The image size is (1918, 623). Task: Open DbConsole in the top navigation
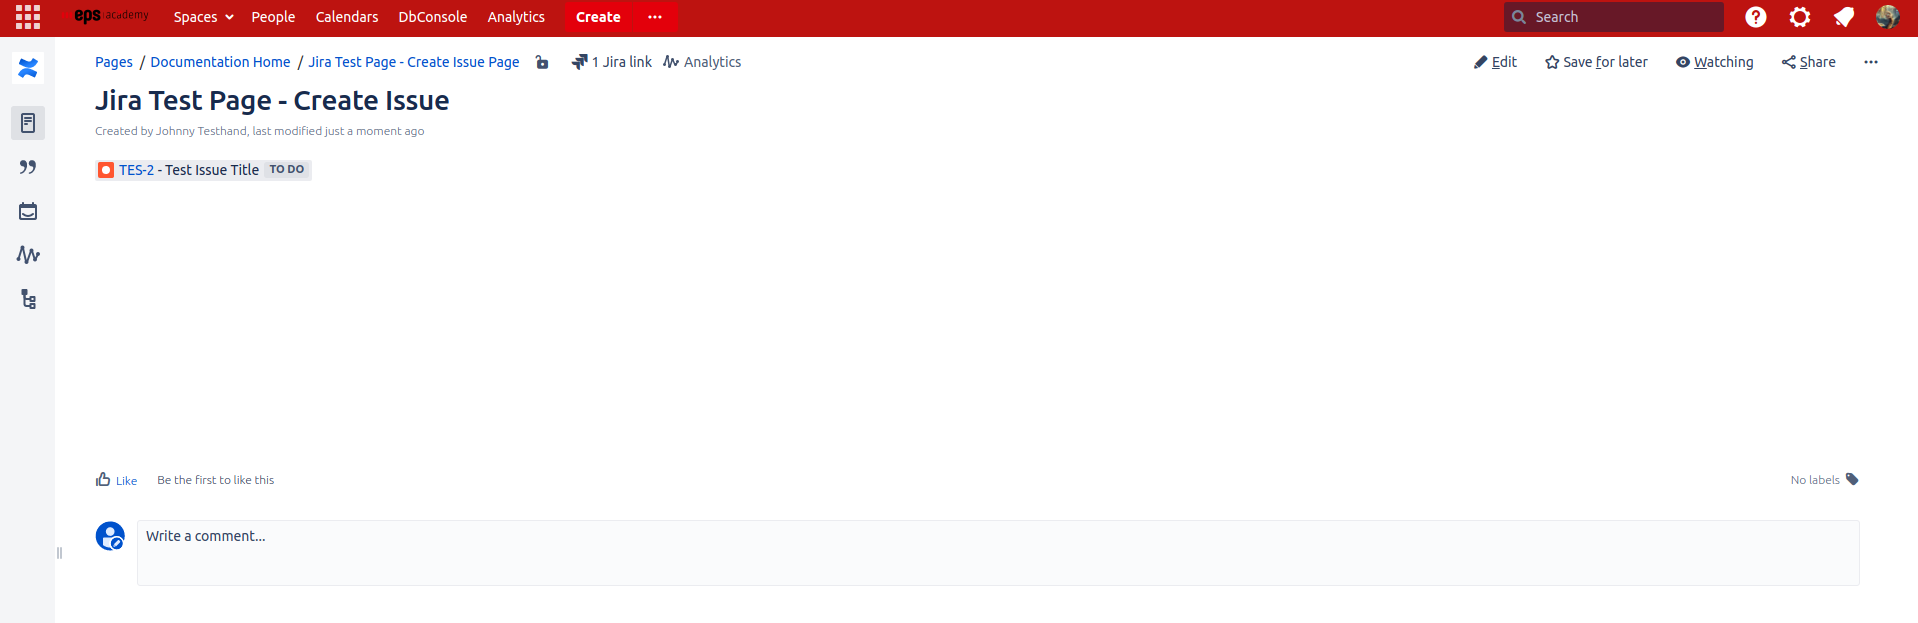(x=432, y=17)
